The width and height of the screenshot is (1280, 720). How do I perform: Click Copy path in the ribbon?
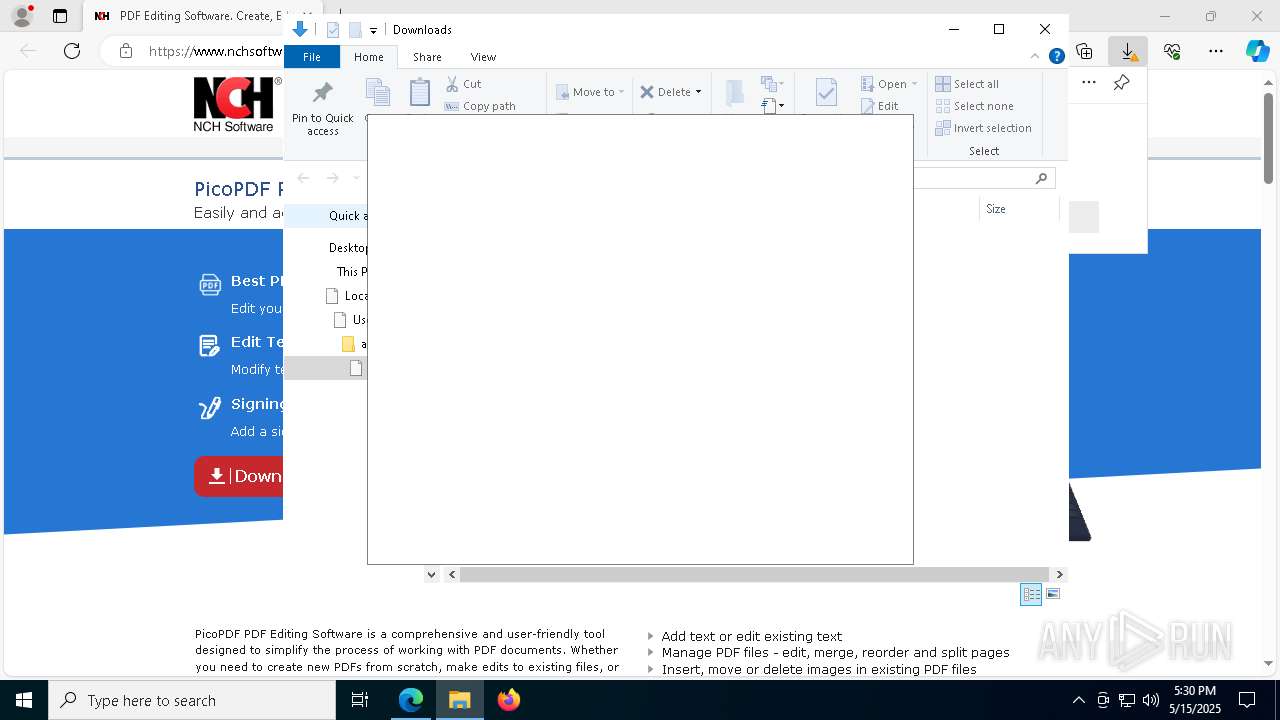[x=480, y=106]
